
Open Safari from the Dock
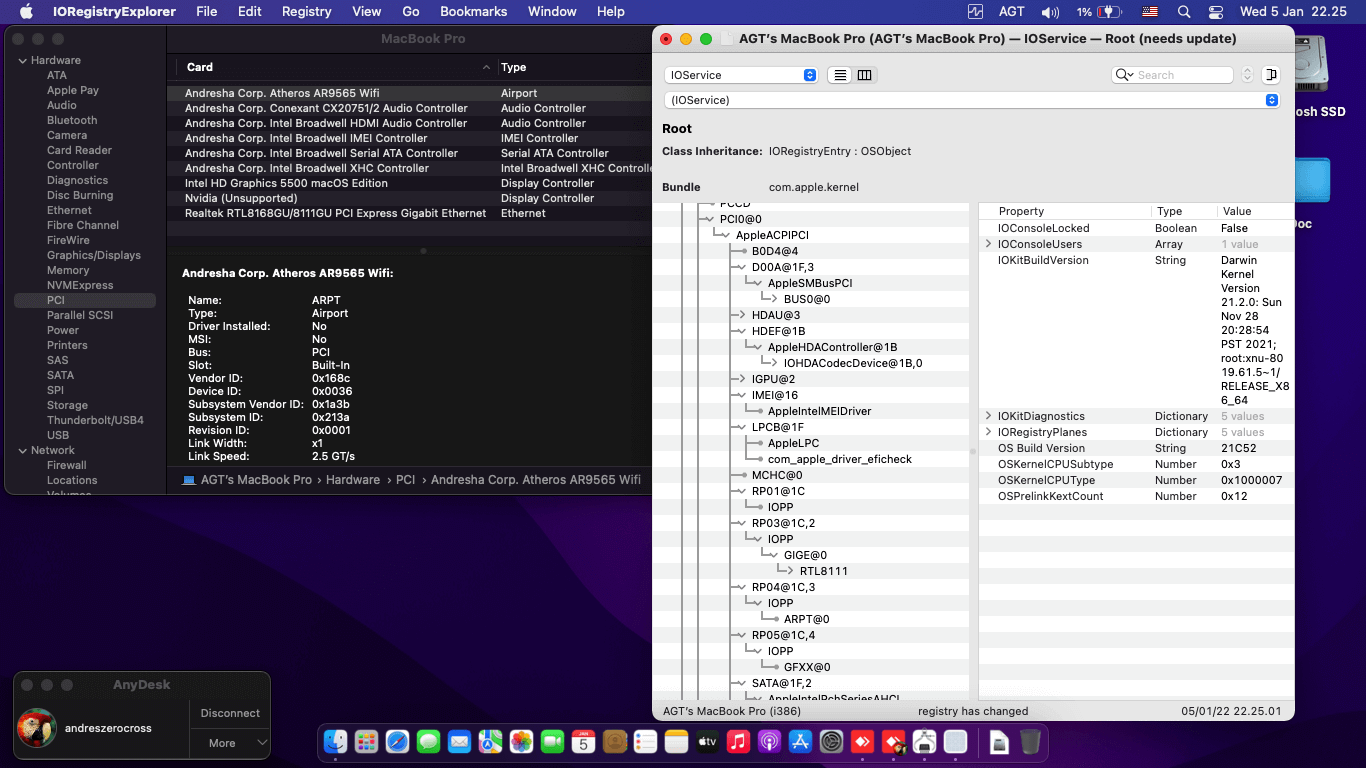(x=397, y=742)
